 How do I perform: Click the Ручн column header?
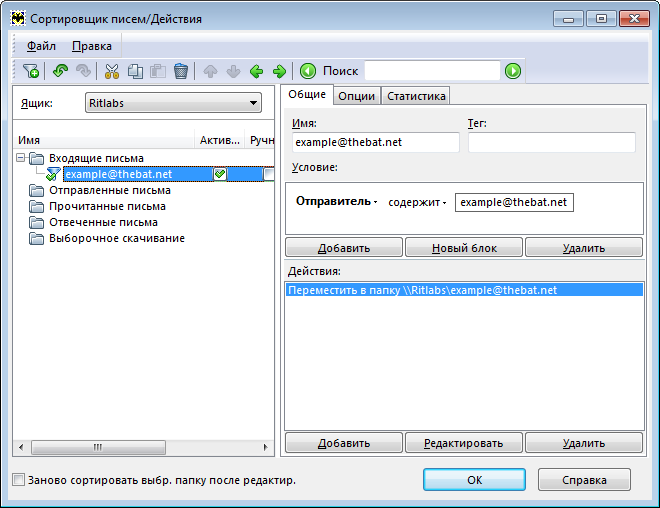tap(260, 140)
